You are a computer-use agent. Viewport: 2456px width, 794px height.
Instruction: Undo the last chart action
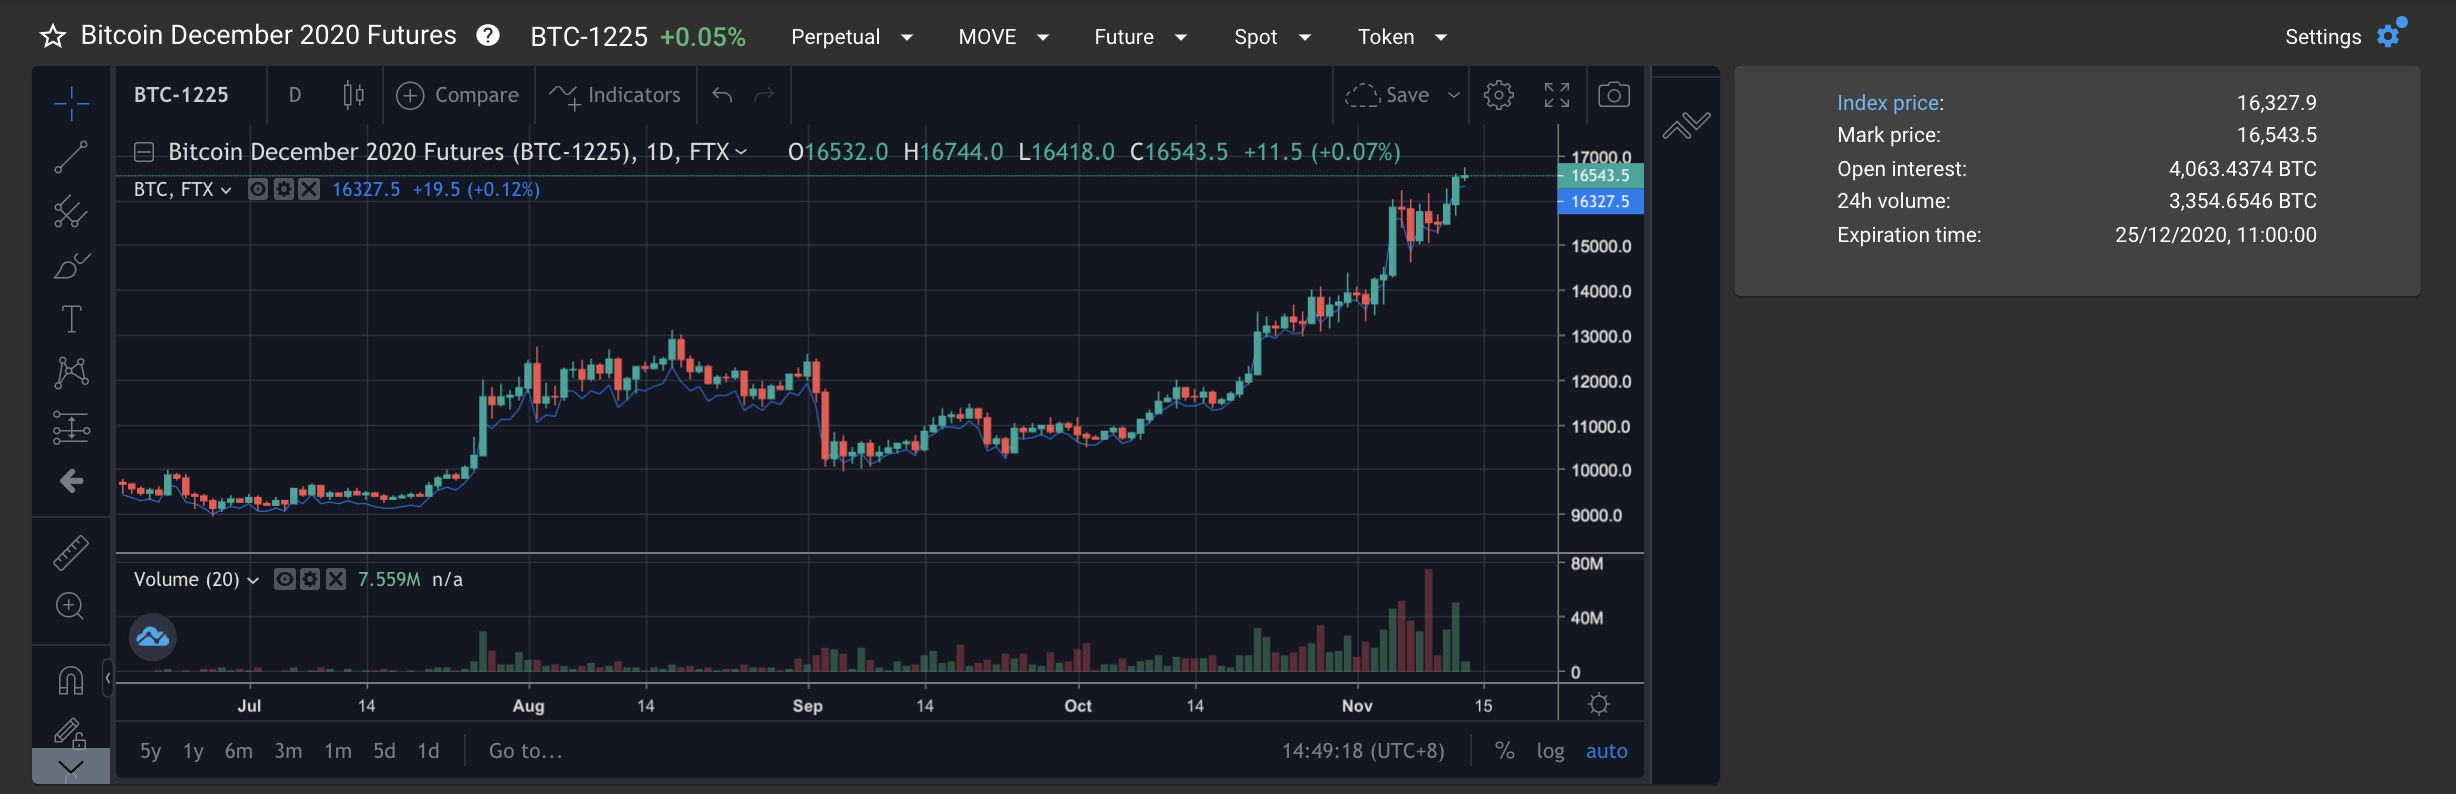point(723,95)
